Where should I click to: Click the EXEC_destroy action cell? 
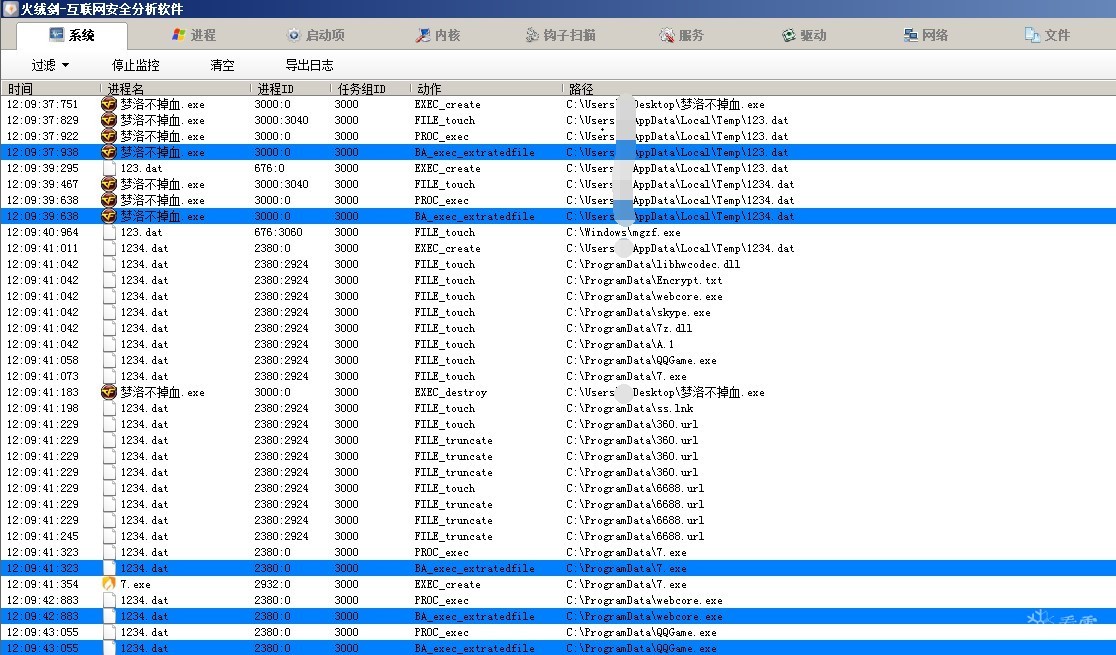[451, 392]
